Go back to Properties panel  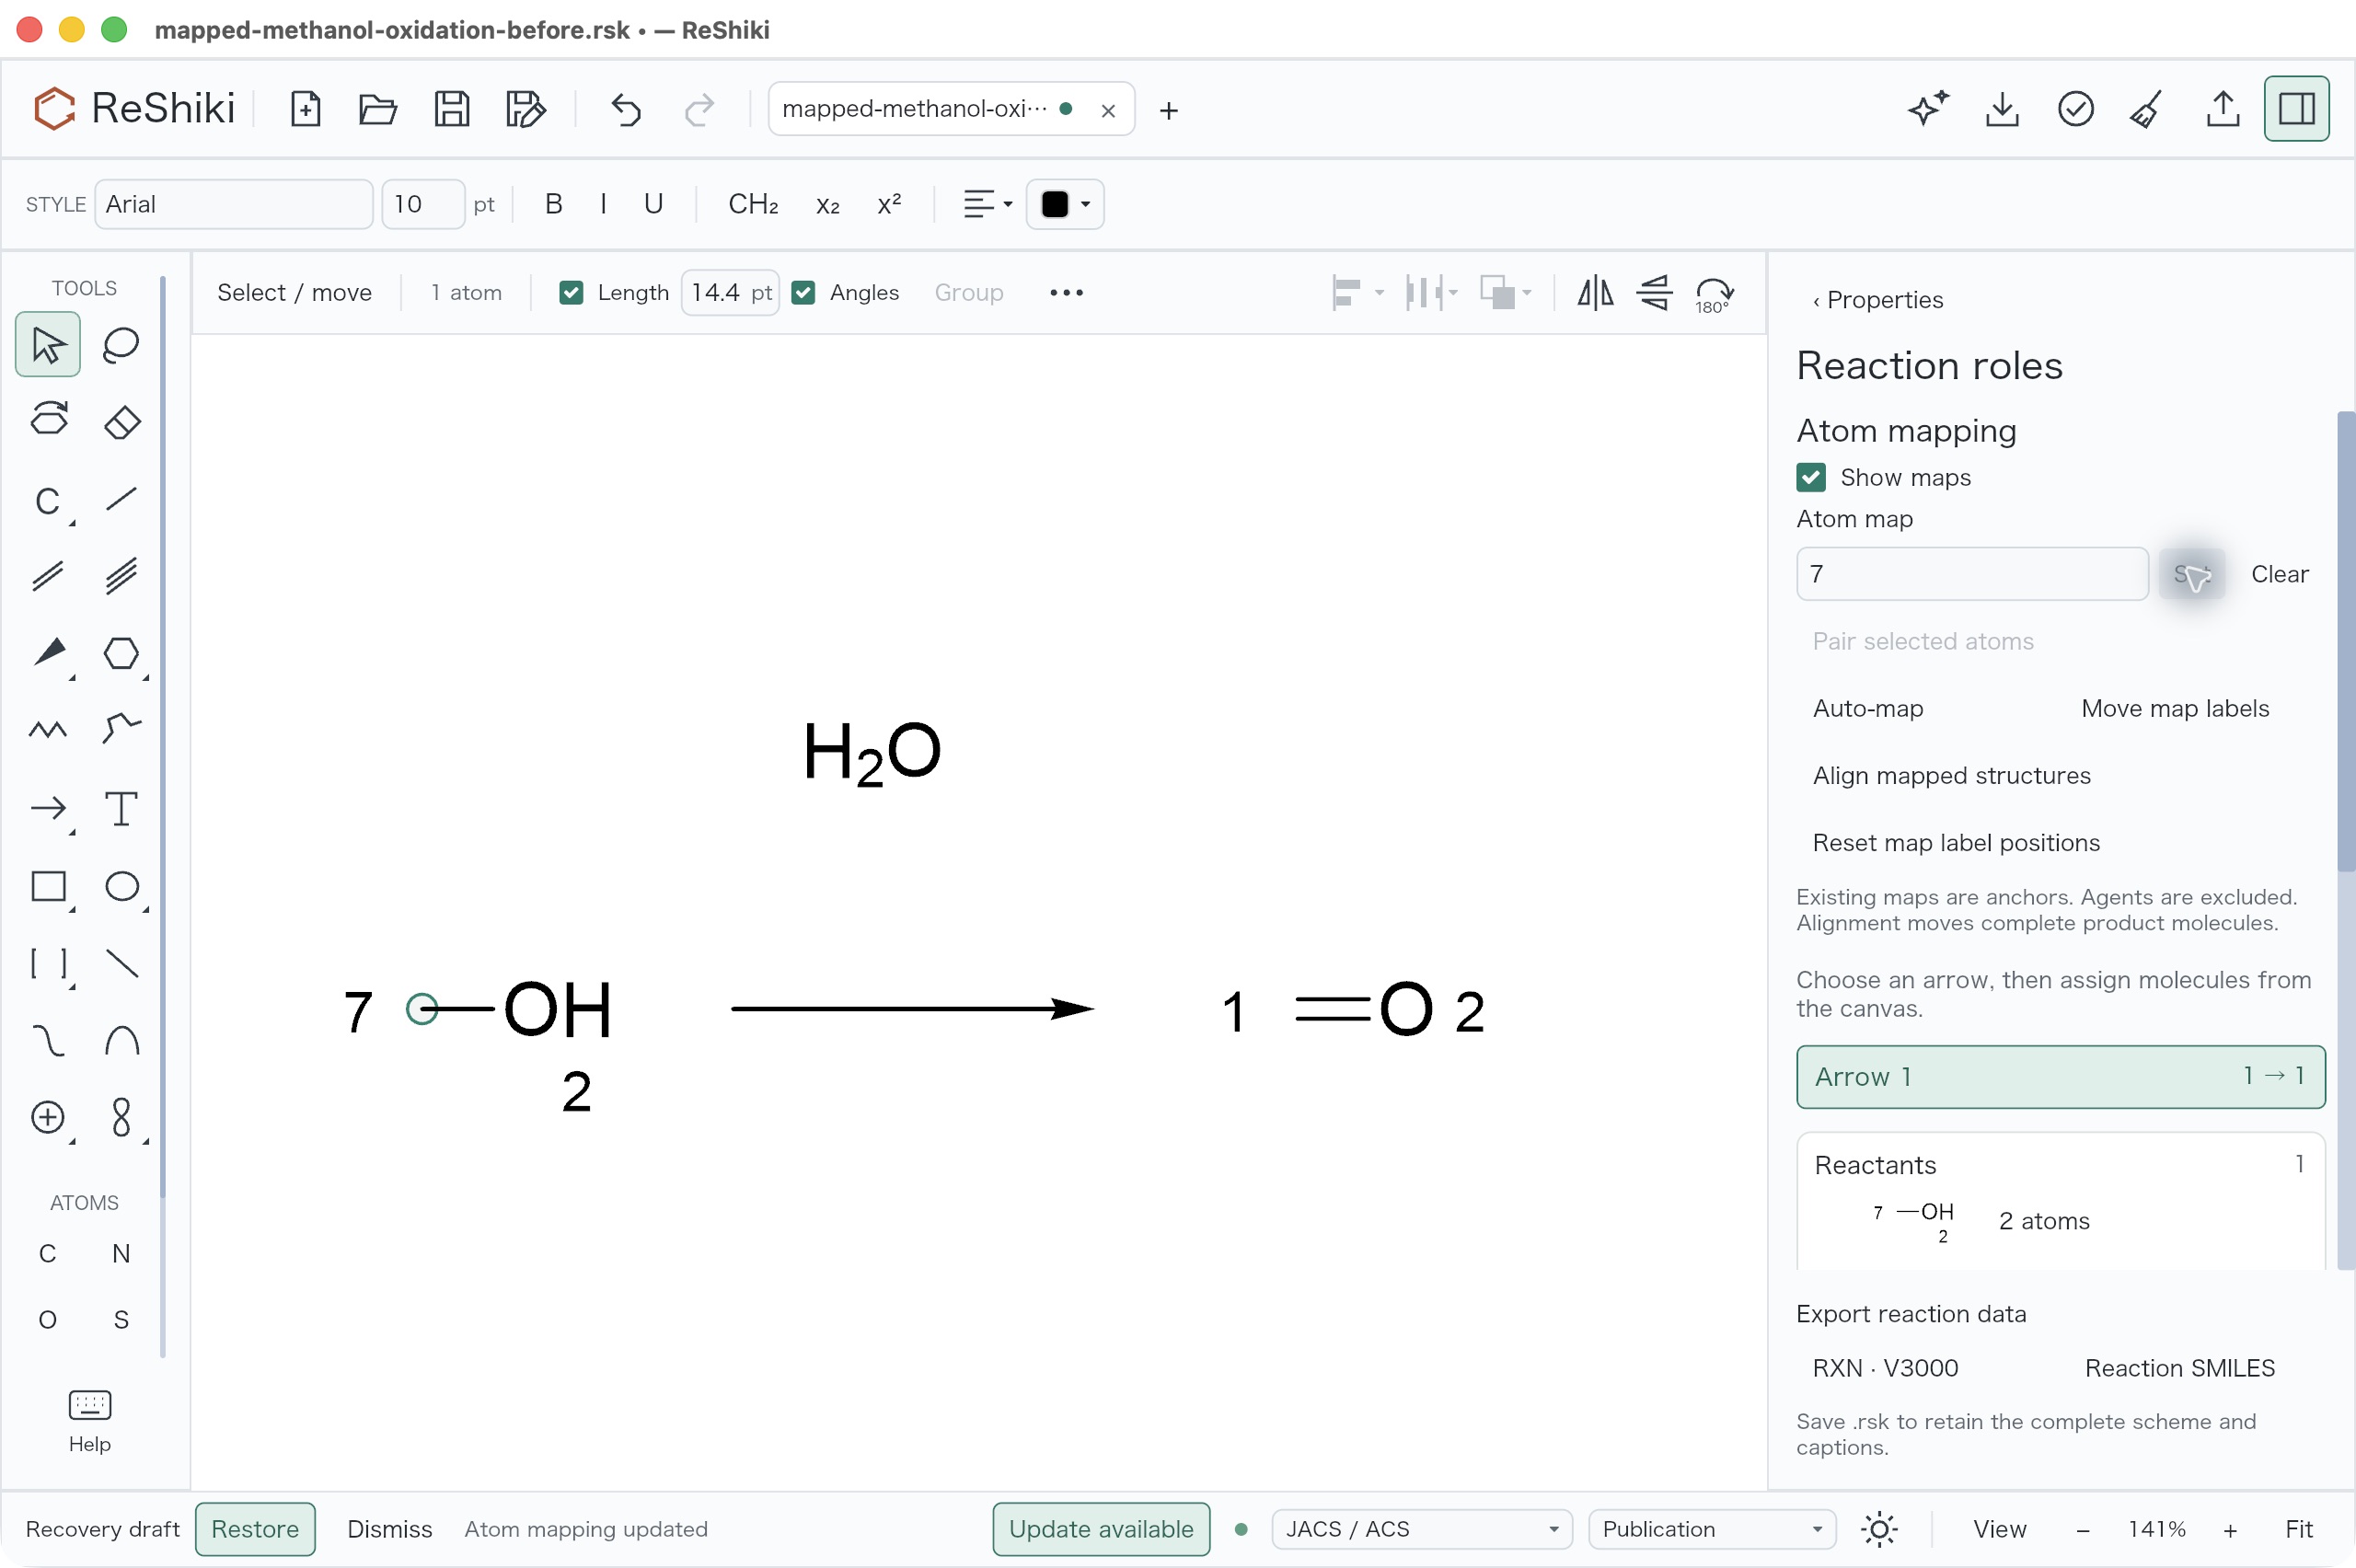(1878, 300)
